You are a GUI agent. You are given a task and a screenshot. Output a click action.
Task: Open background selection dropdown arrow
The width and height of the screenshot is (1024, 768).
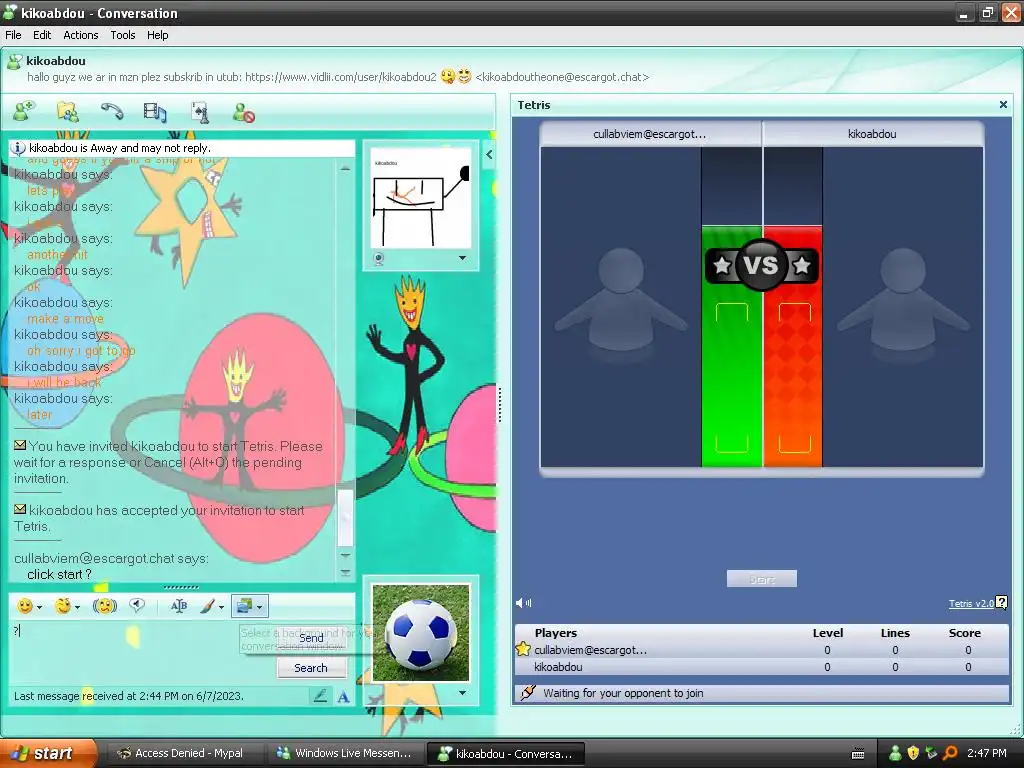[x=260, y=607]
